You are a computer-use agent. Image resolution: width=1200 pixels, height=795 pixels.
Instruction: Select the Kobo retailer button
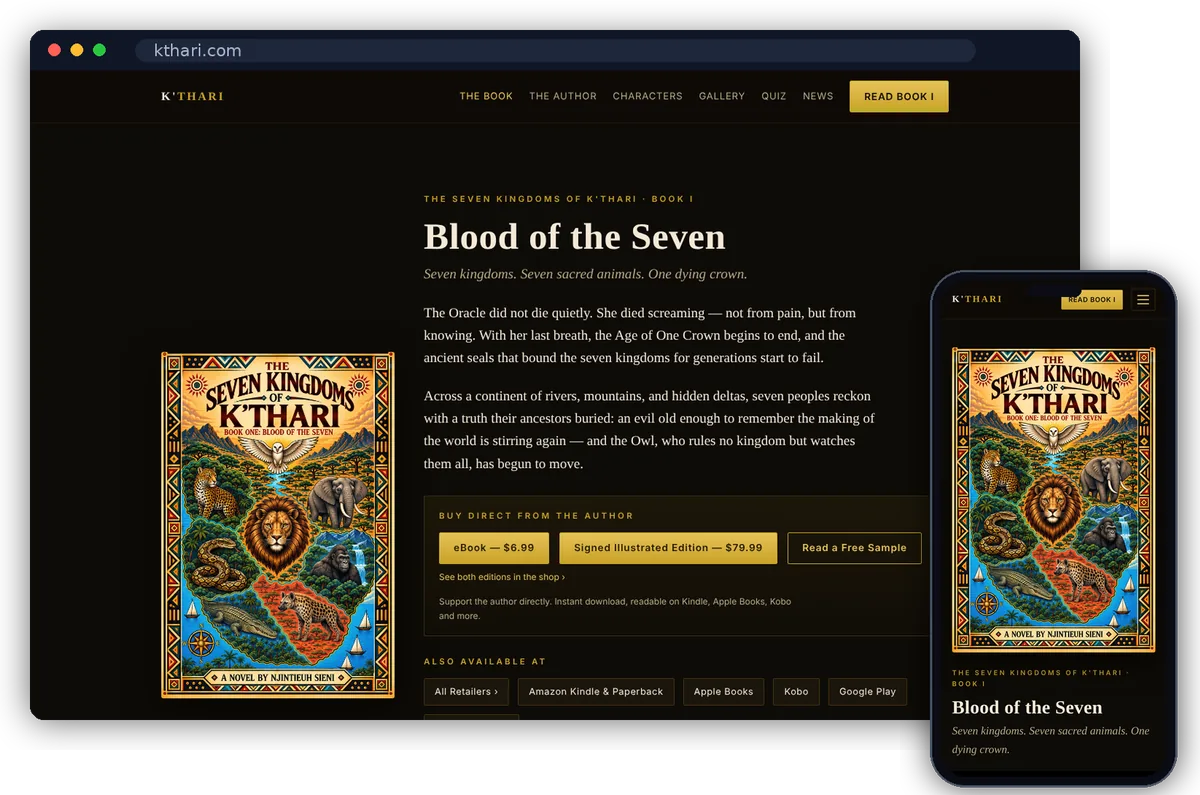[796, 692]
